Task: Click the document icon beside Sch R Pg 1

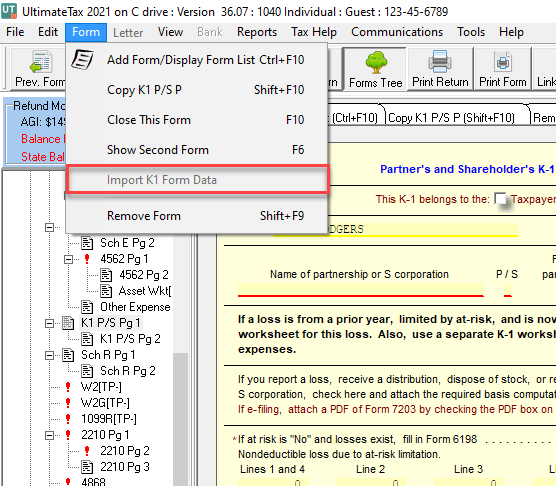Action: tap(68, 354)
